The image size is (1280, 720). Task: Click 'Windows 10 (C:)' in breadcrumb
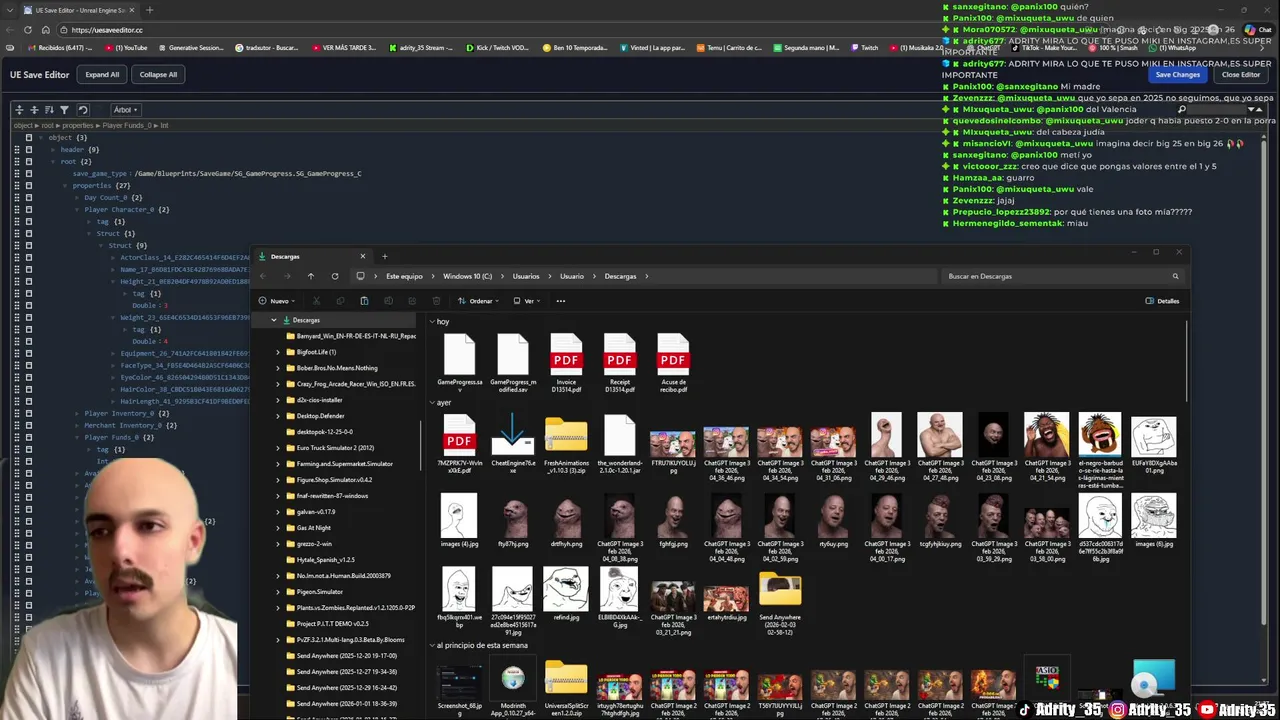(x=467, y=276)
